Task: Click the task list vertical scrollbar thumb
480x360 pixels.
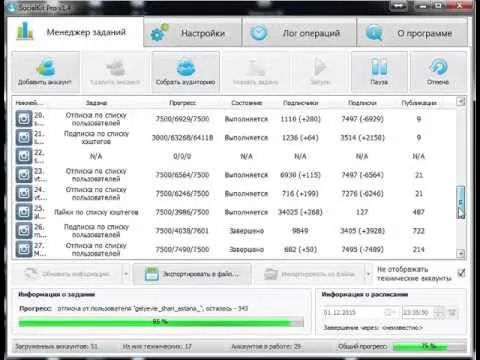Action: point(460,202)
